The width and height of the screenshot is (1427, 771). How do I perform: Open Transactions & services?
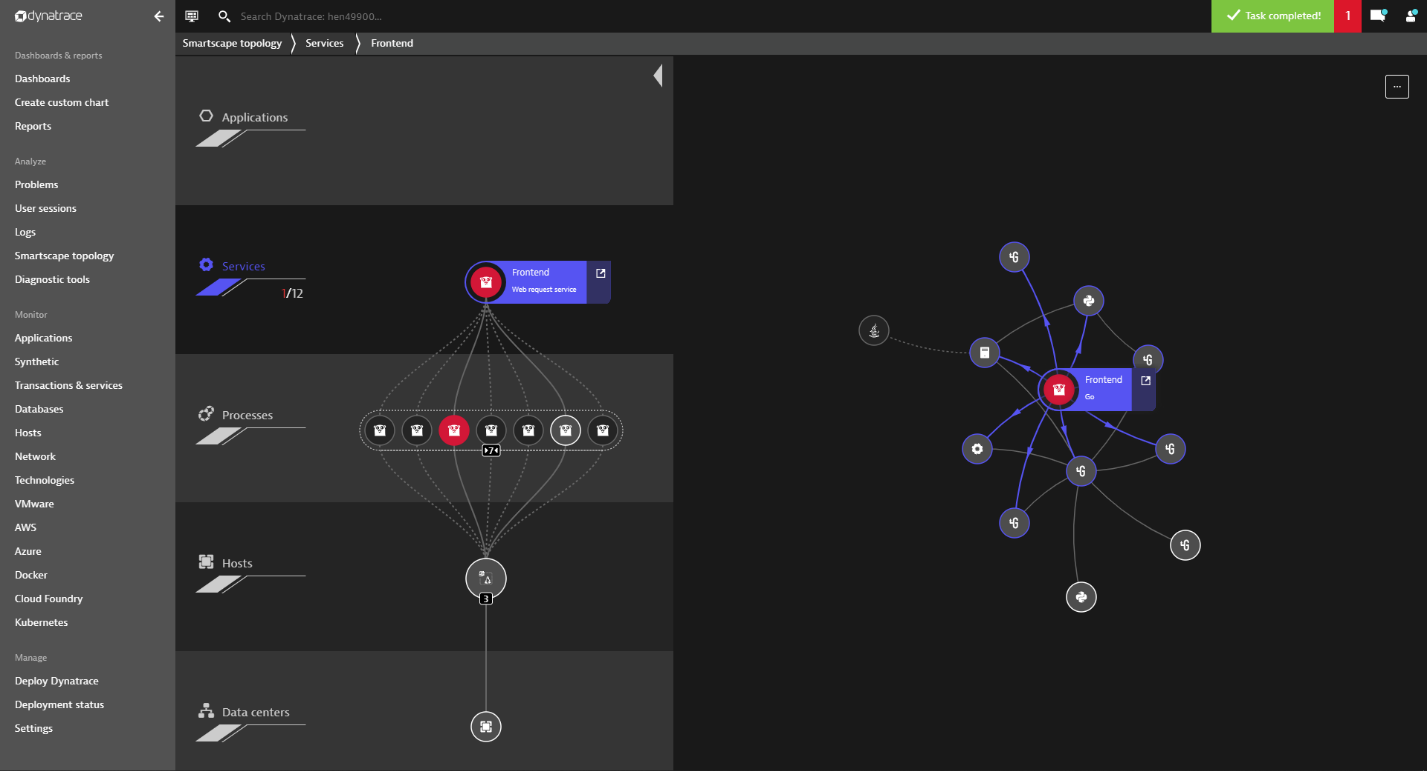point(69,386)
